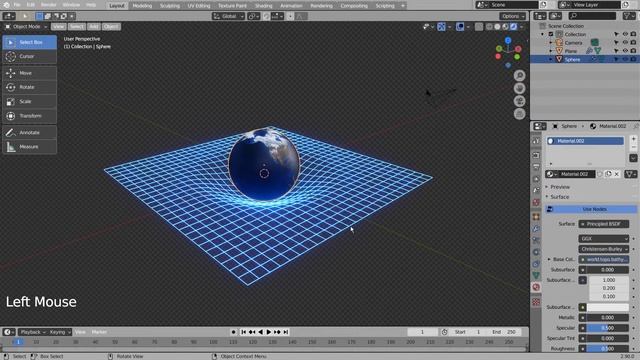Hide Collection in viewport with eye
The width and height of the screenshot is (640, 360).
(625, 34)
